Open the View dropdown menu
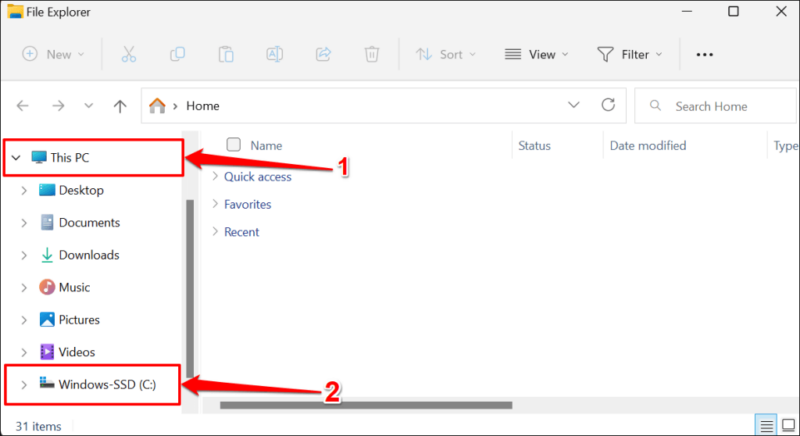This screenshot has width=800, height=436. click(x=536, y=54)
